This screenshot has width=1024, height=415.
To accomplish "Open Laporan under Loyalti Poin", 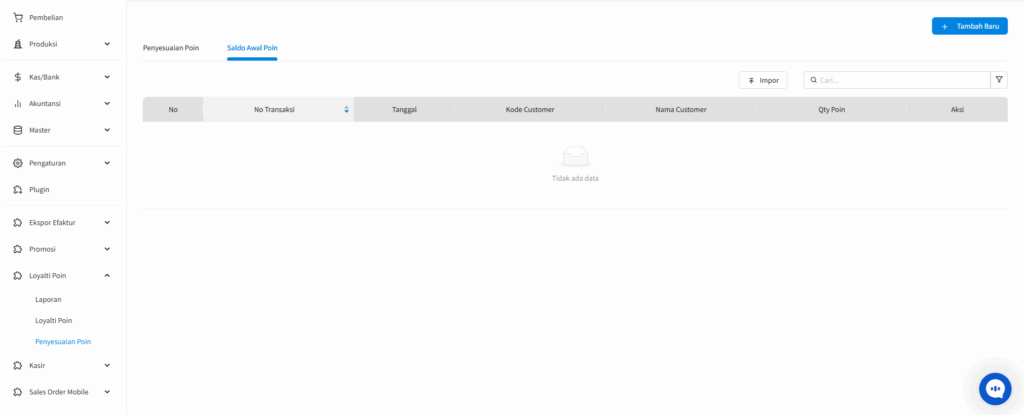I will (48, 299).
